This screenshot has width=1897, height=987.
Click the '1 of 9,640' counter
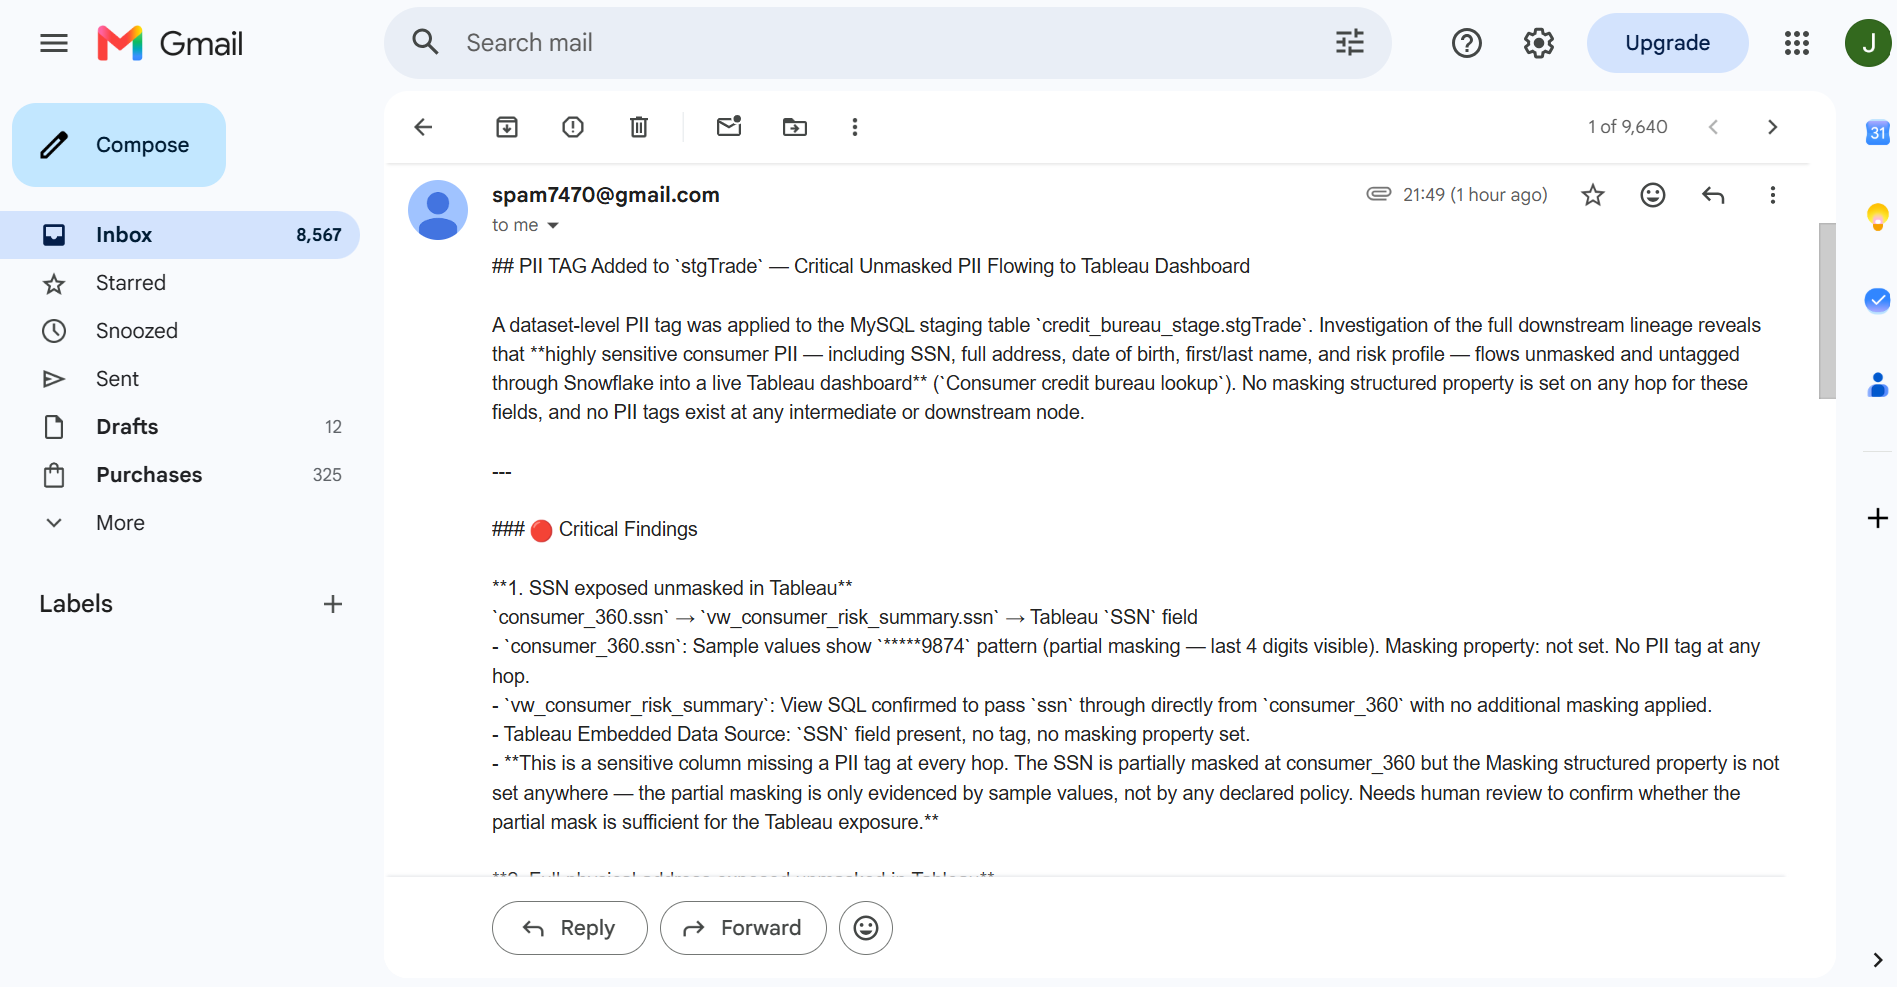point(1628,127)
